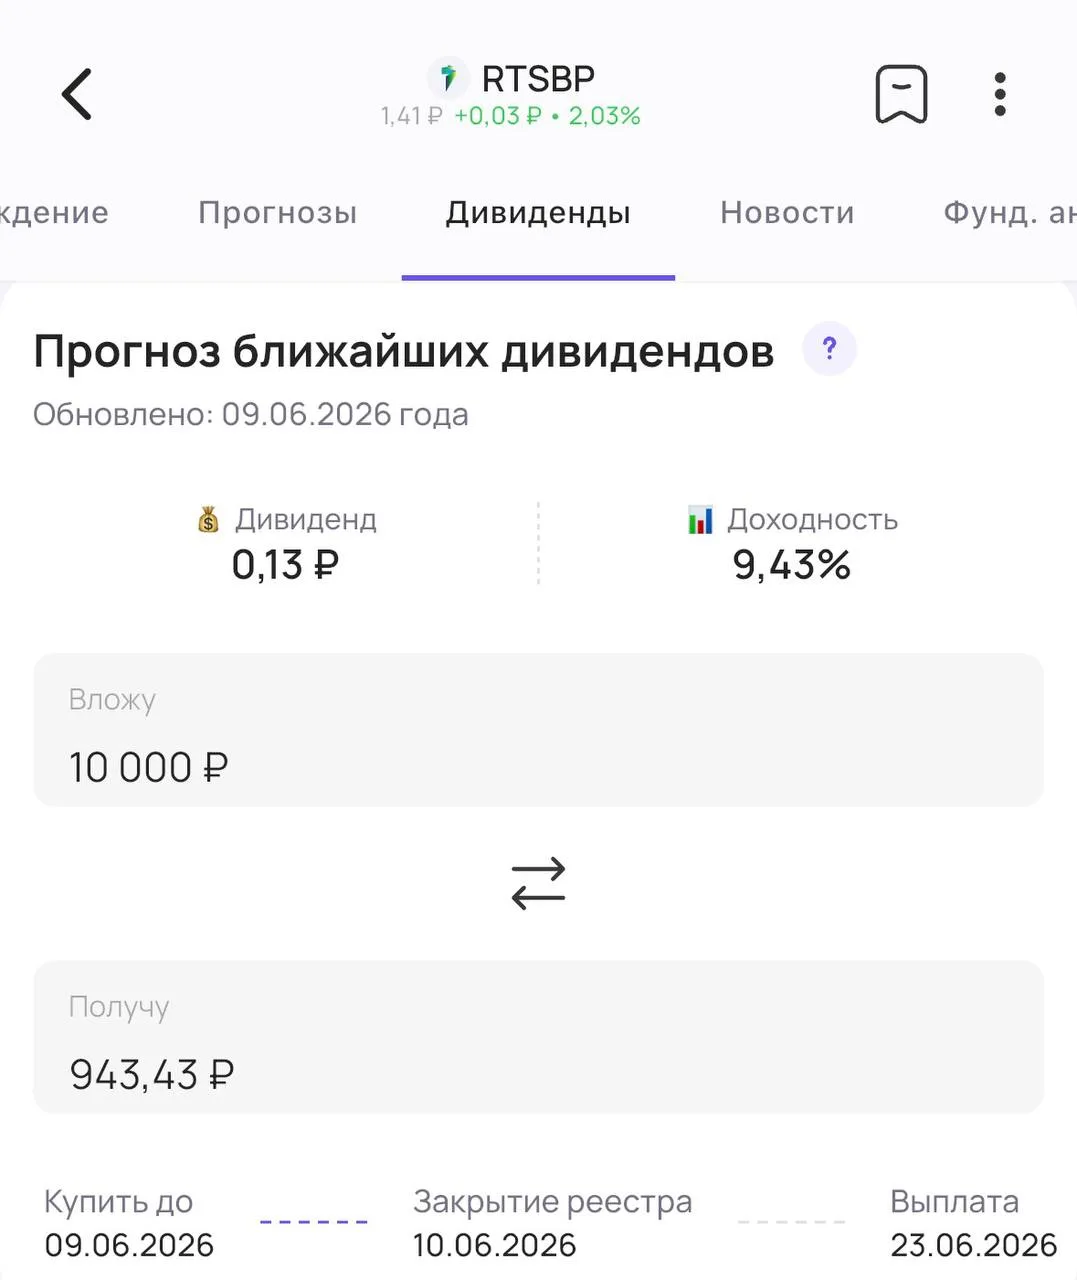Screen dimensions: 1077x1280
Task: Open the three-dot more options menu
Action: click(1000, 94)
